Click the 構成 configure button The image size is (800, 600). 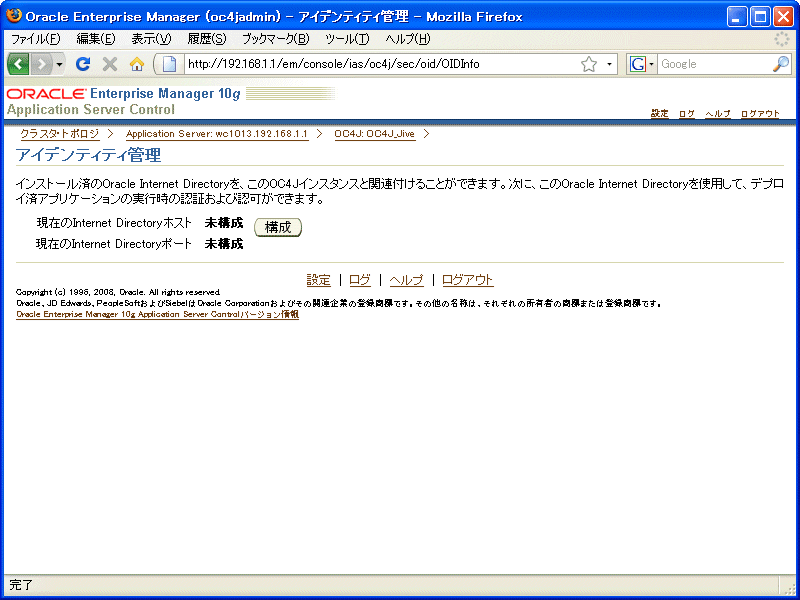(x=278, y=228)
